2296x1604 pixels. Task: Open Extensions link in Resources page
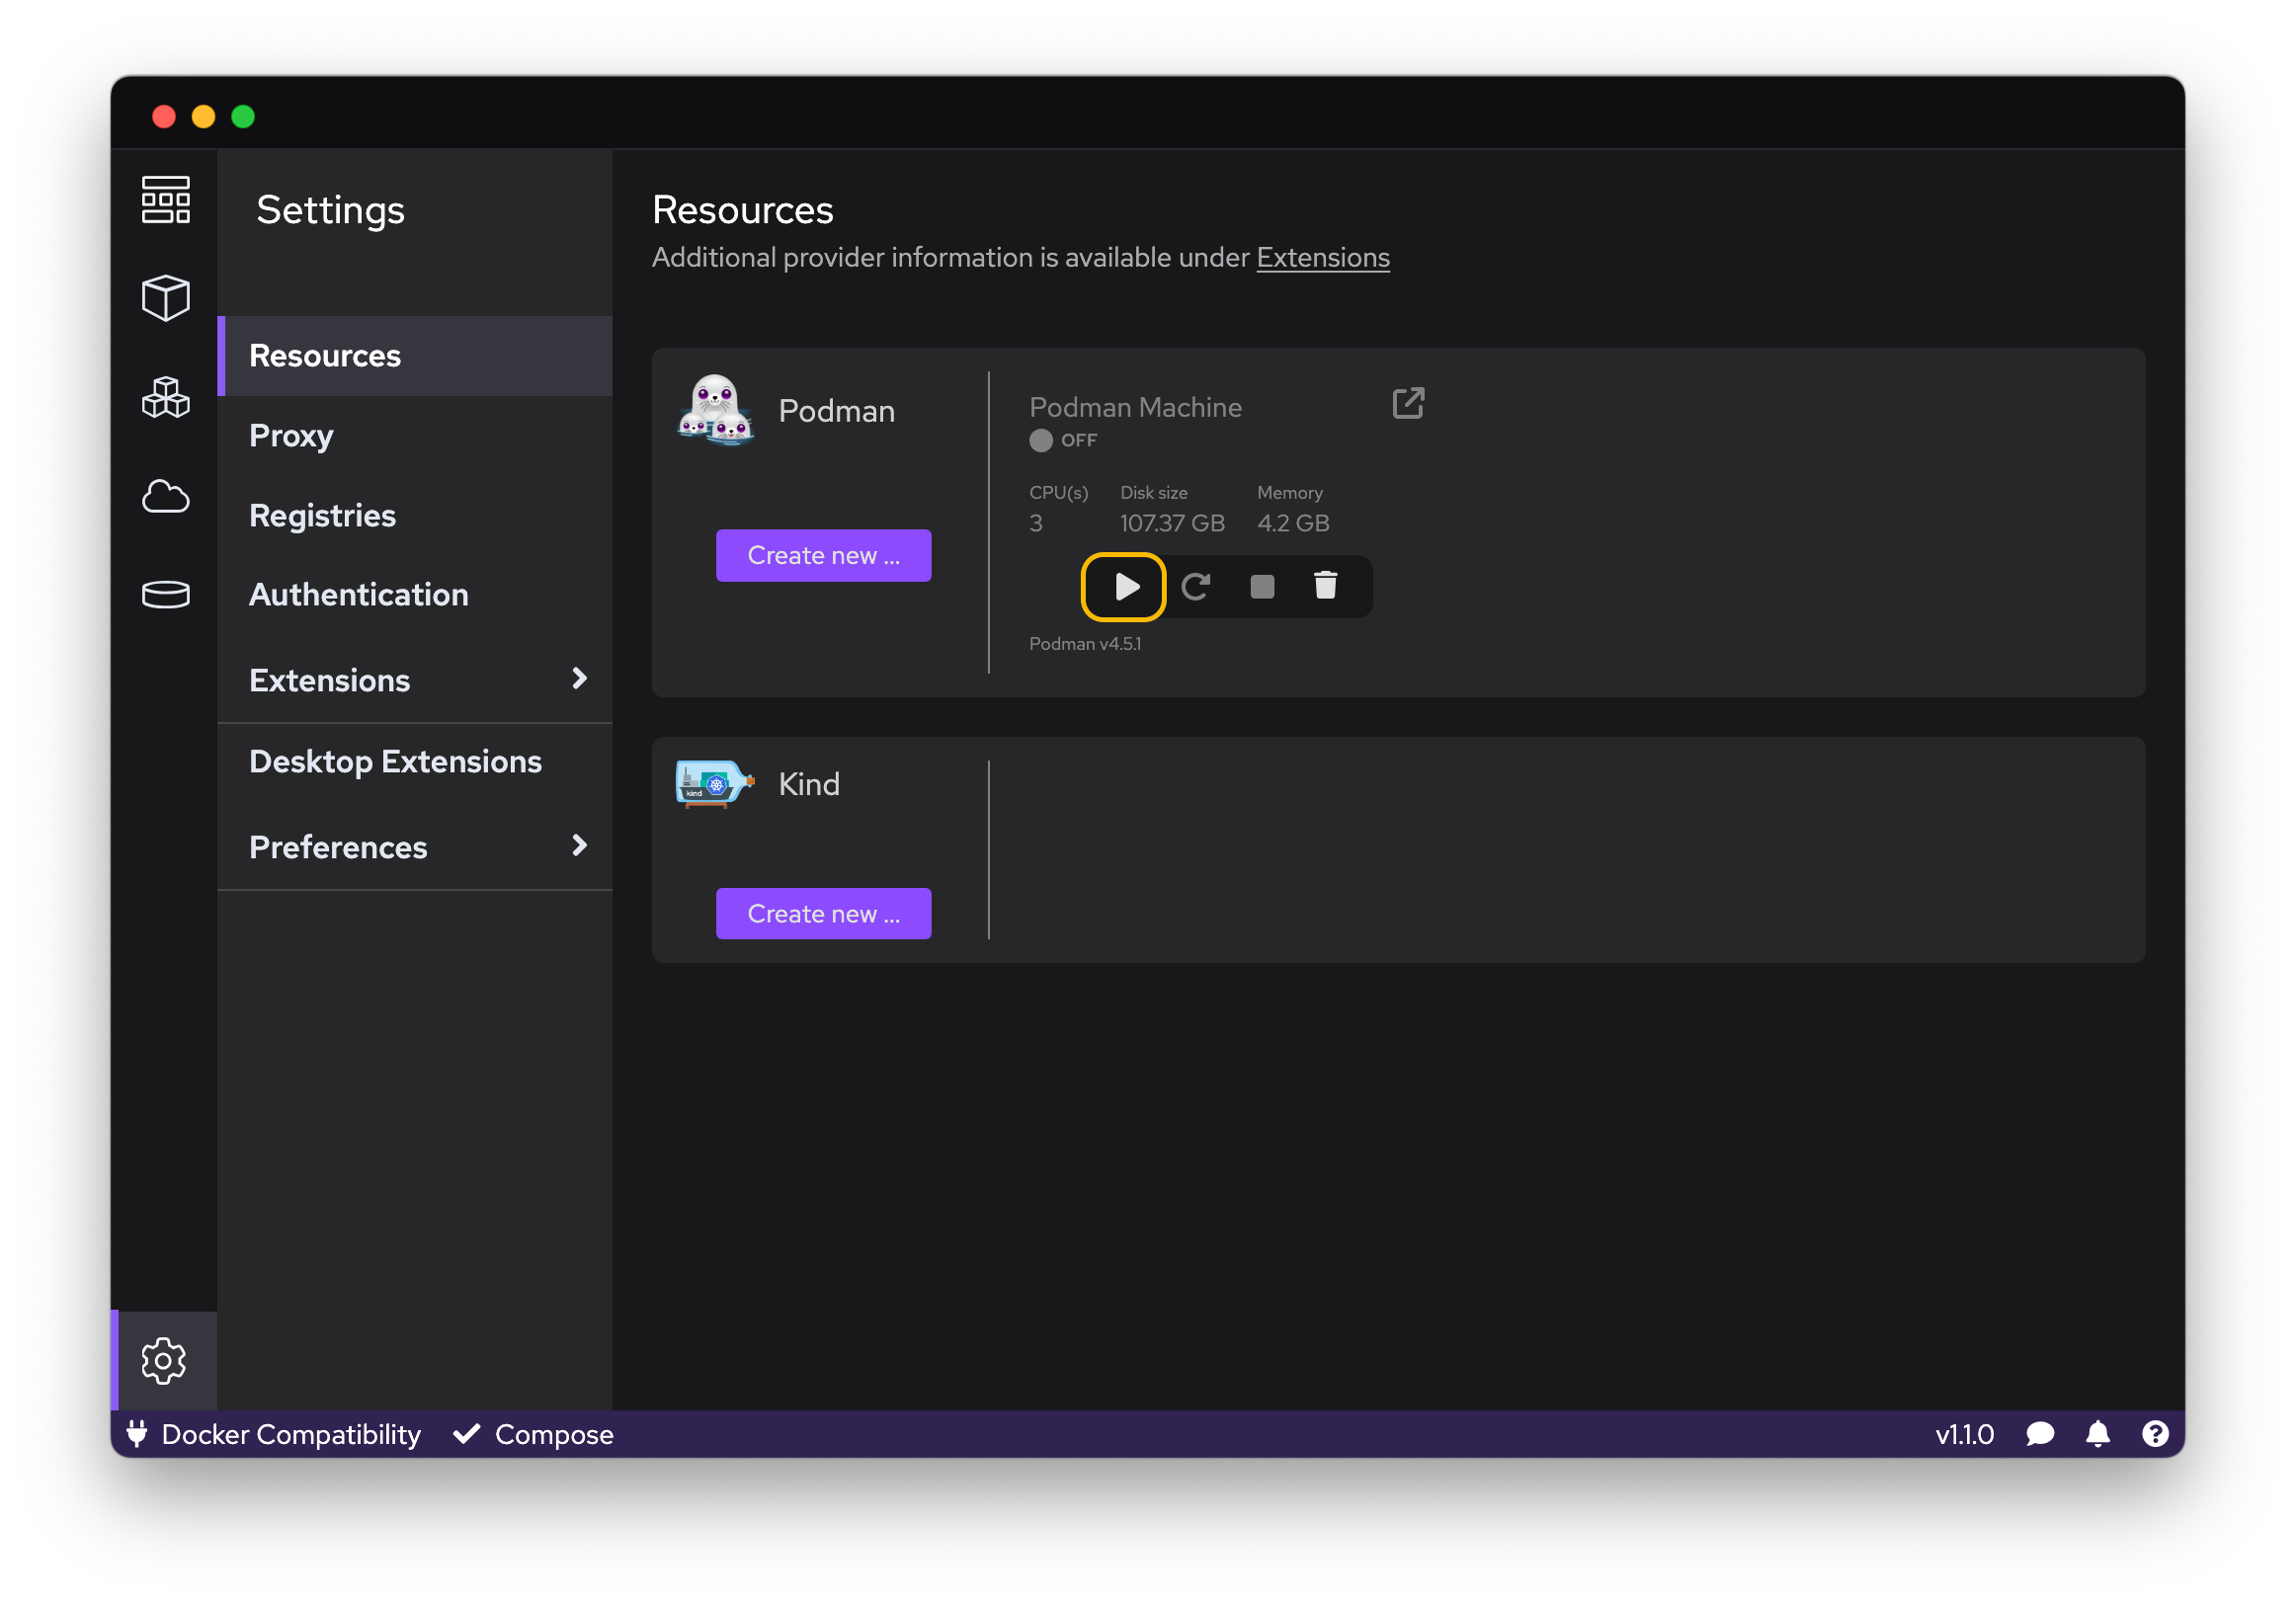1323,258
